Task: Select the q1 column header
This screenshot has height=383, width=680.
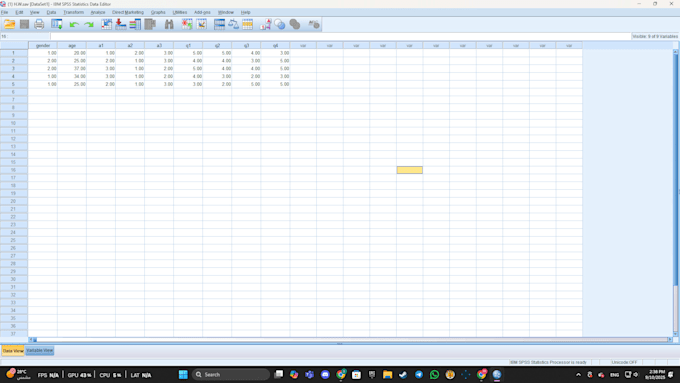Action: tap(188, 46)
